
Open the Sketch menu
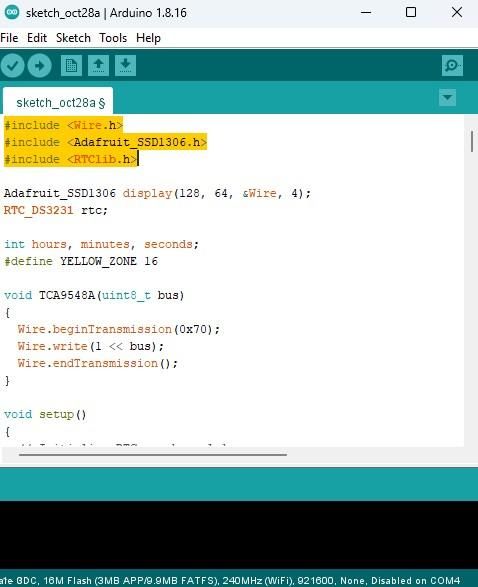tap(73, 38)
